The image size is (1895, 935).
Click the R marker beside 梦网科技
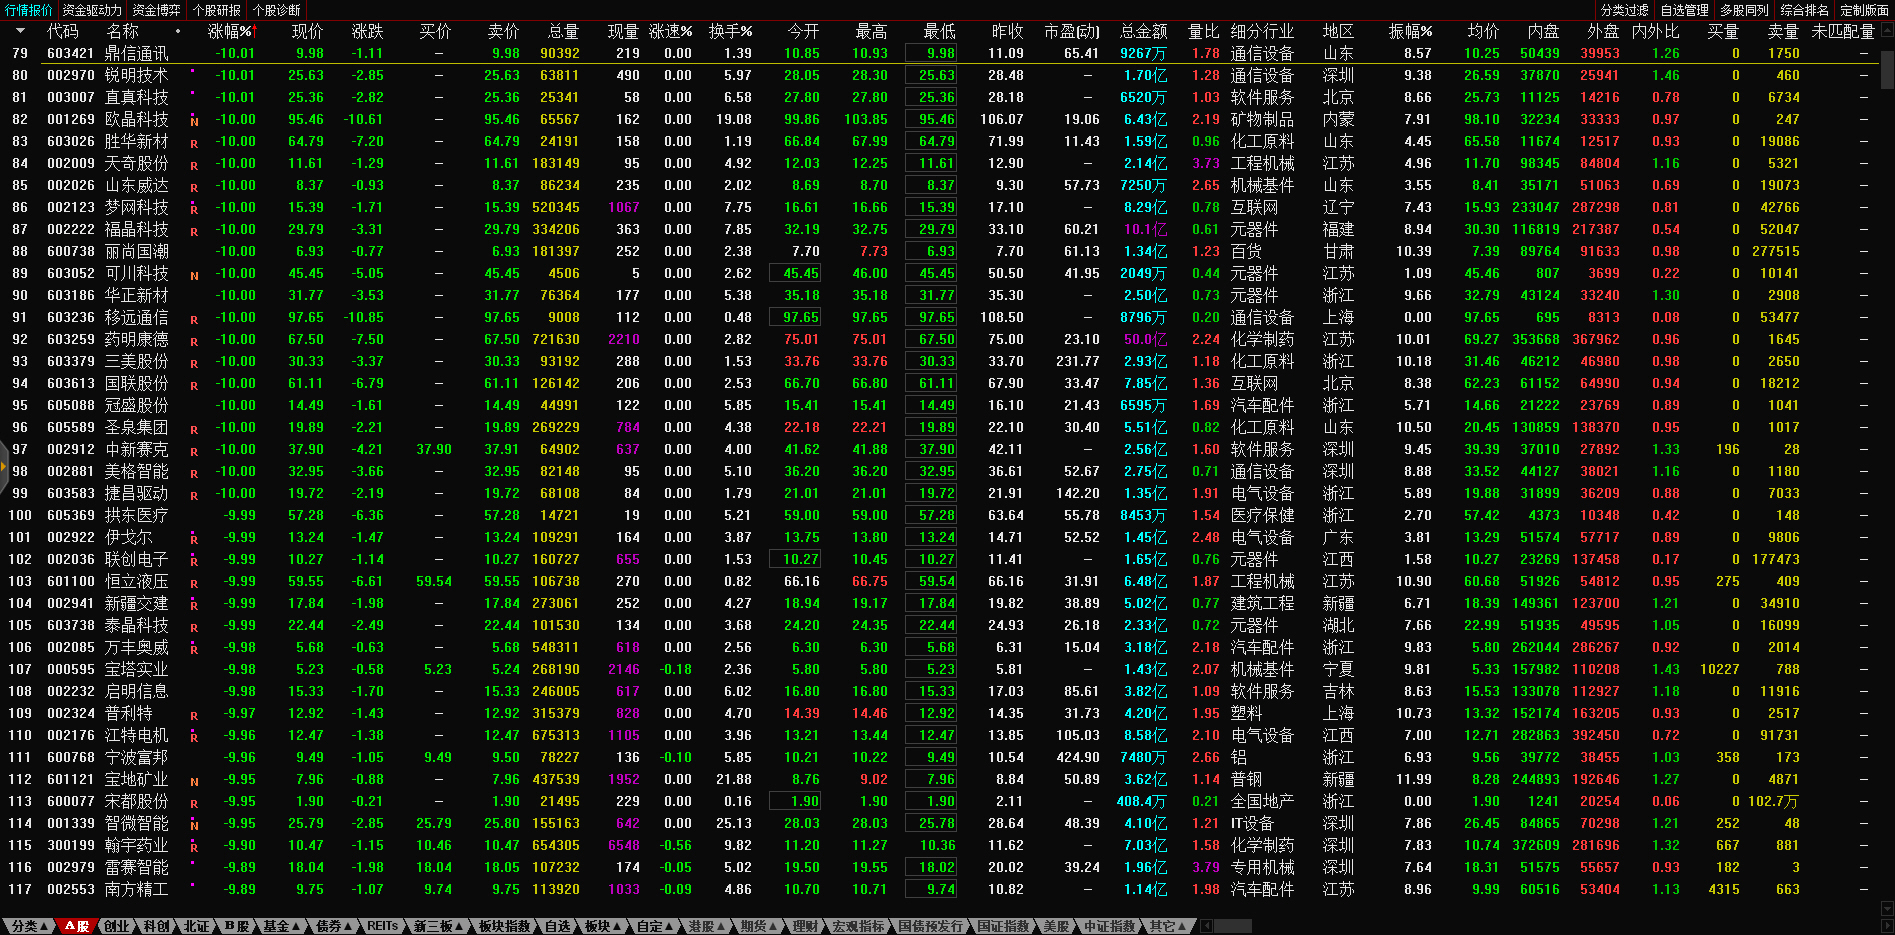[x=194, y=209]
